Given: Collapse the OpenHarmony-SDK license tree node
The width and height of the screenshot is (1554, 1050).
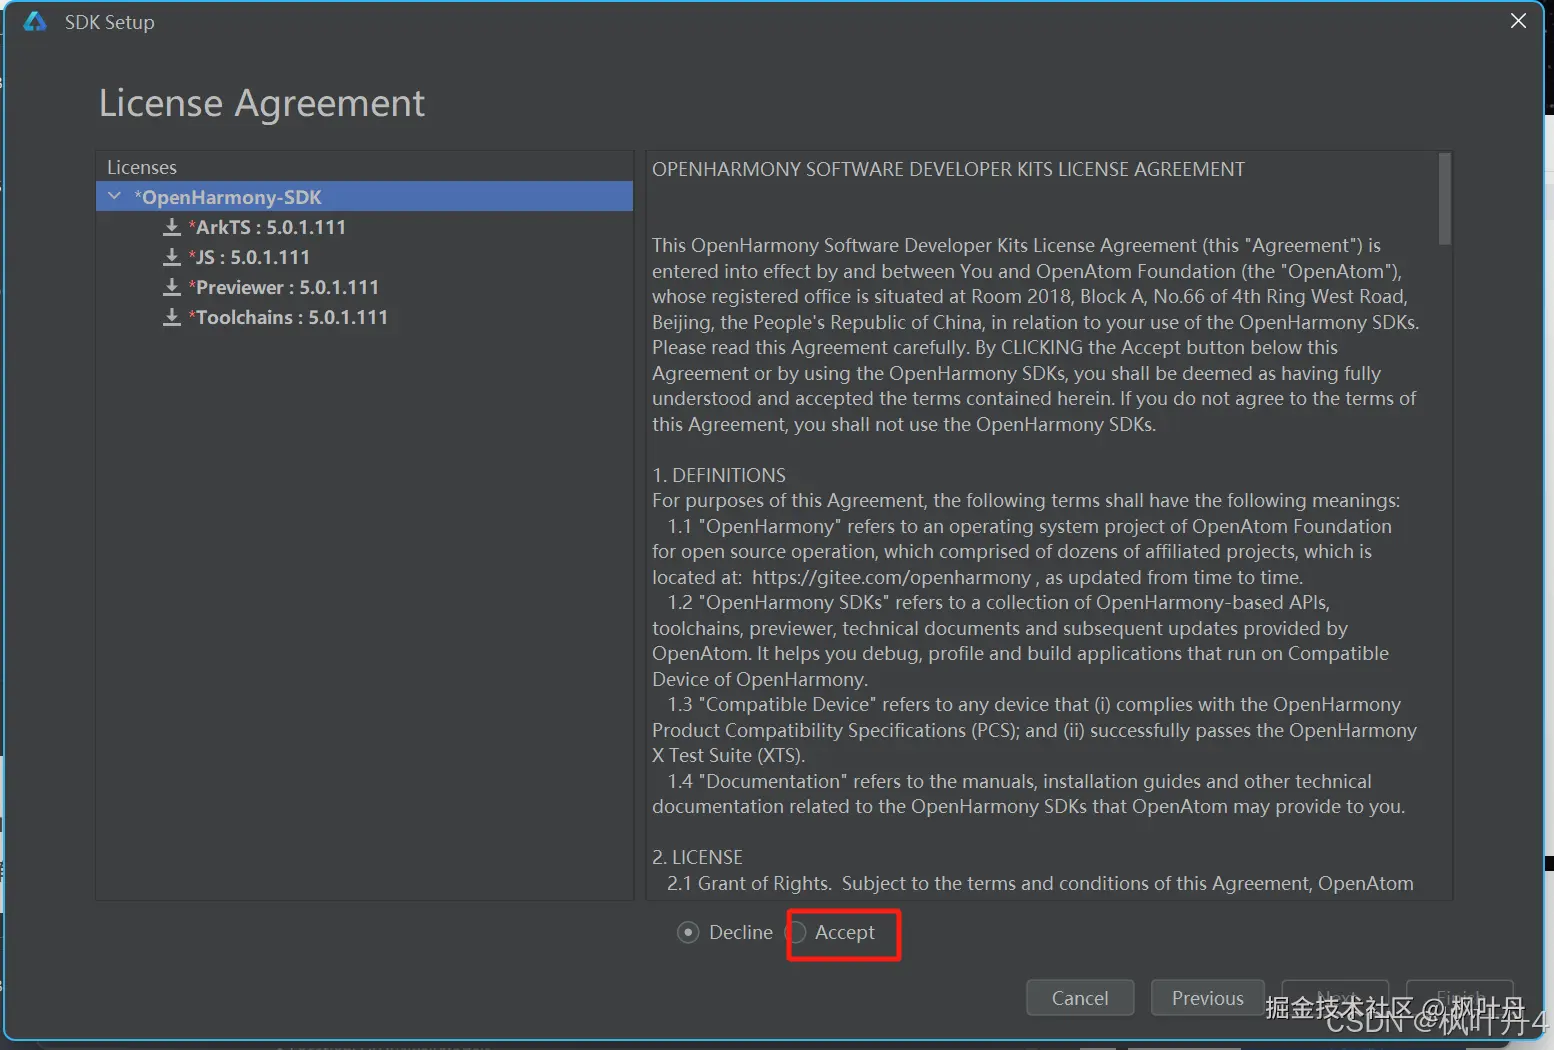Looking at the screenshot, I should (x=114, y=196).
